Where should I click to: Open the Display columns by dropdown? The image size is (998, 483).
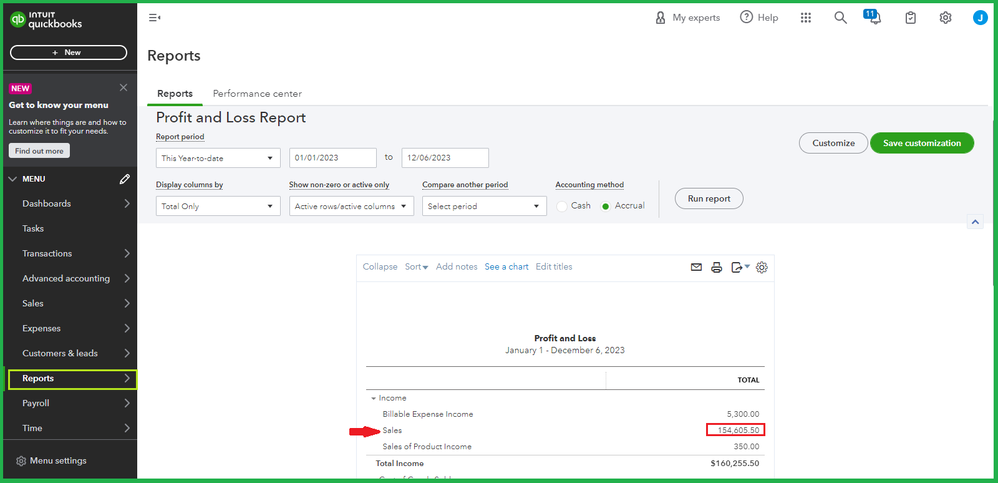218,206
